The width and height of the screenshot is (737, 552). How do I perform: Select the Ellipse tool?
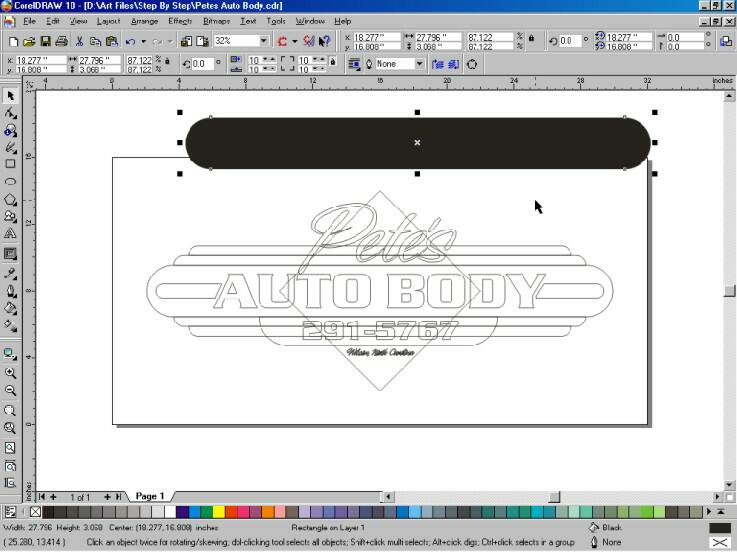click(10, 181)
